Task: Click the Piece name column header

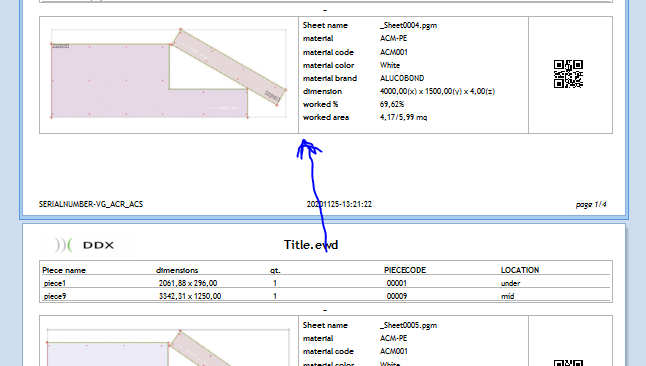Action: (x=64, y=270)
